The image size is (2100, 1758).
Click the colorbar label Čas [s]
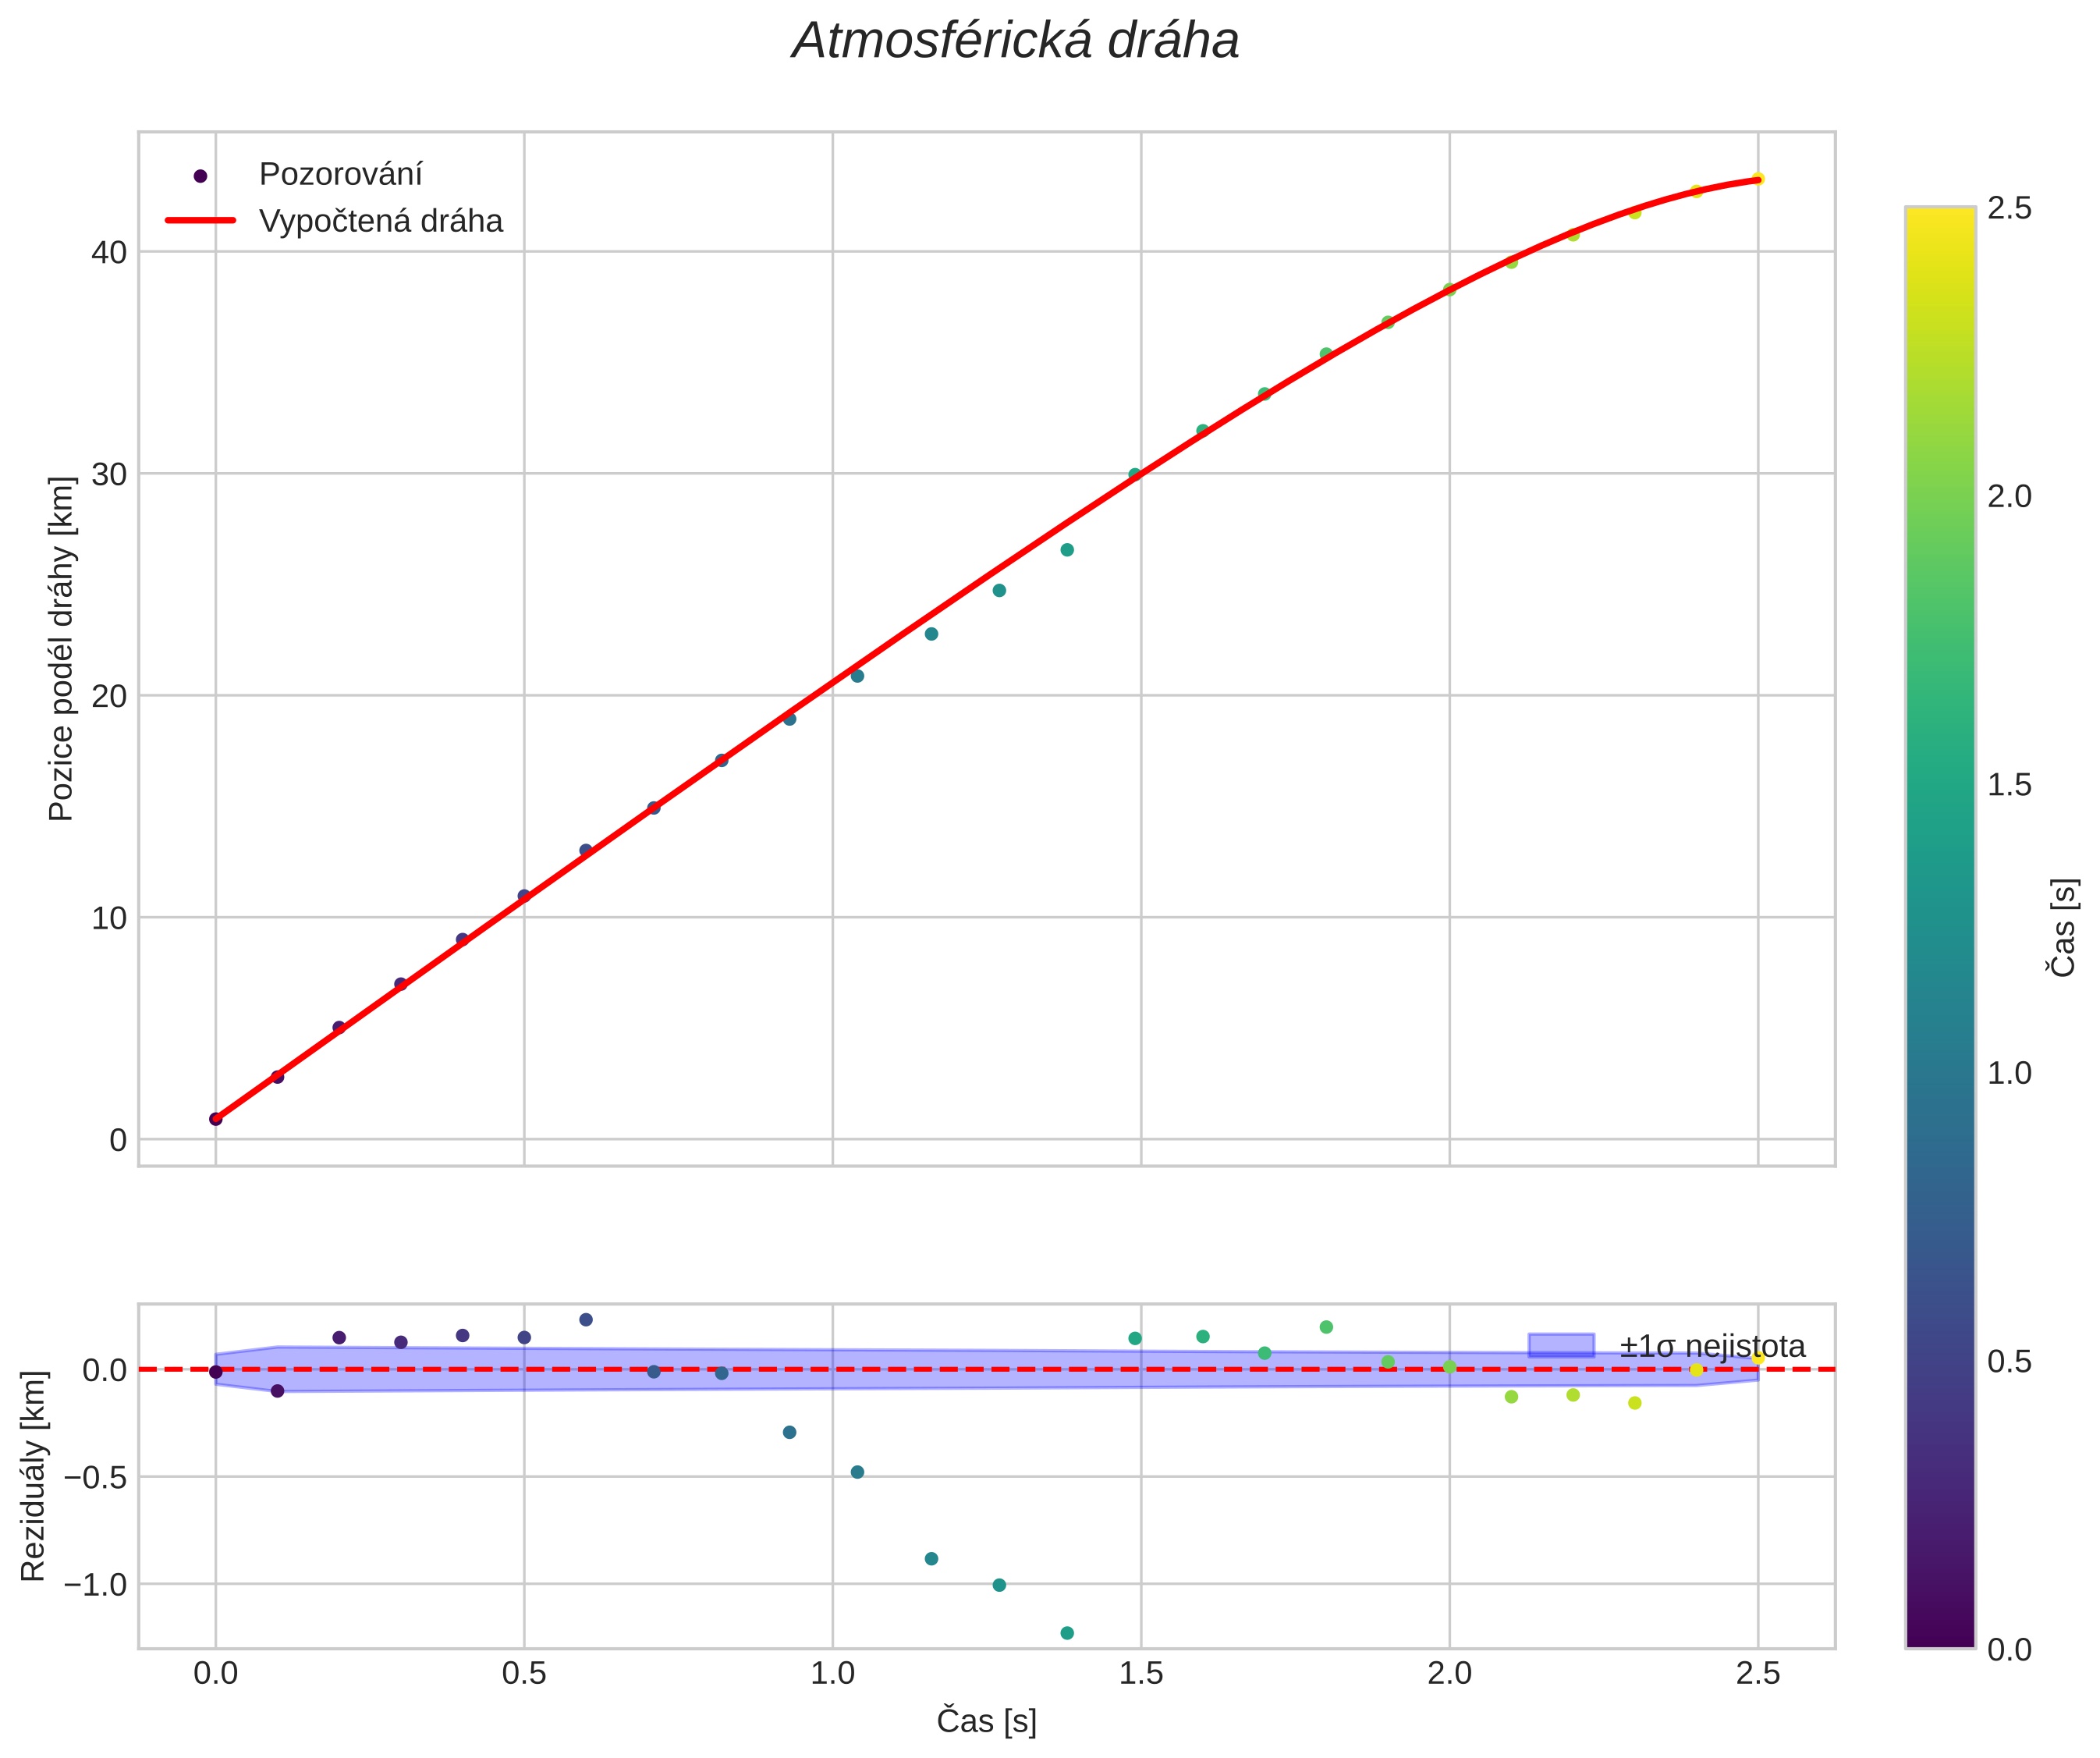pos(2064,928)
